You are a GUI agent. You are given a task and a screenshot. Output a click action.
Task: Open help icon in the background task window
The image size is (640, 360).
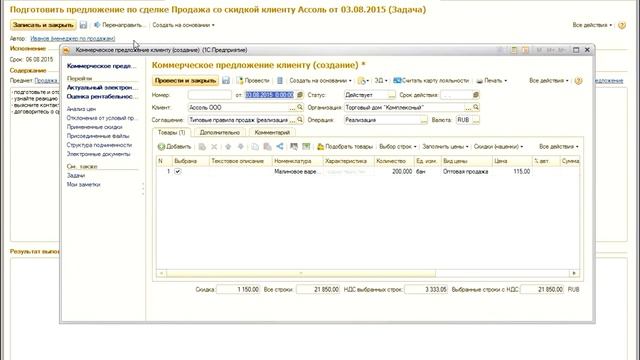pos(622,25)
